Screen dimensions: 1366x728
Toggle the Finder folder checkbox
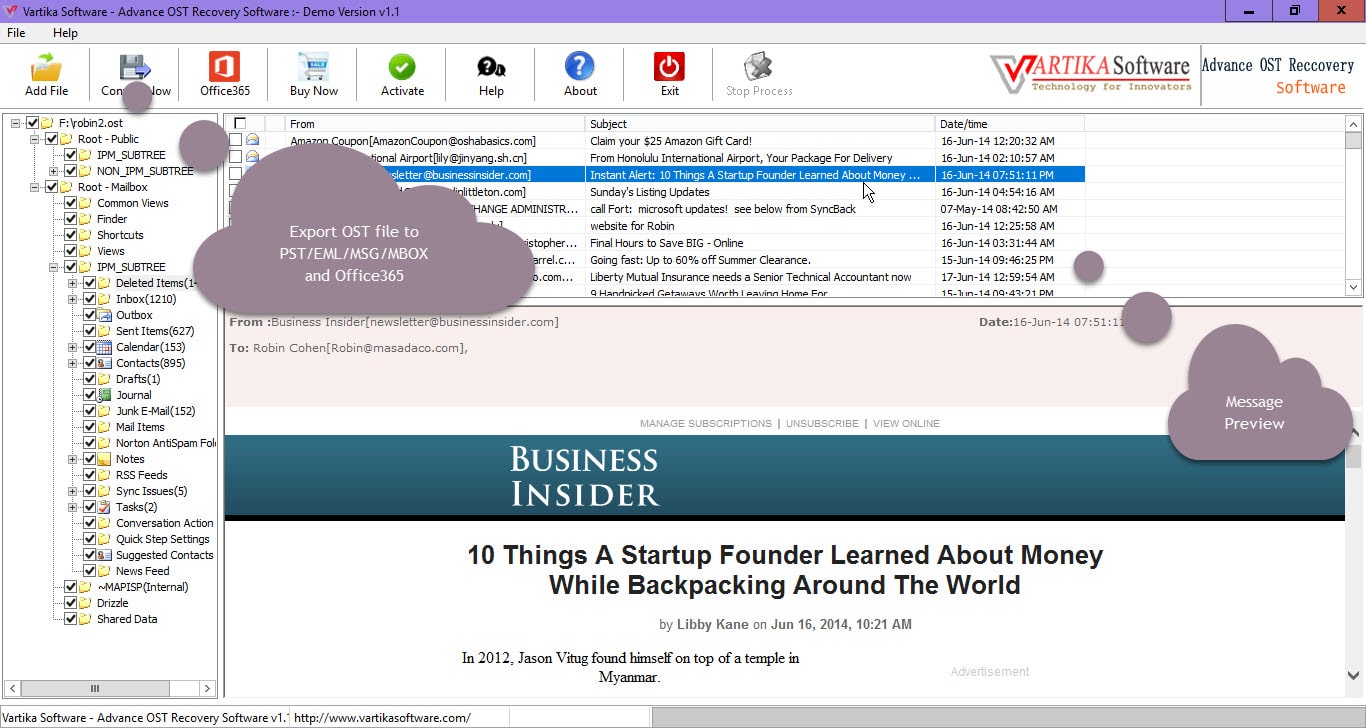71,219
